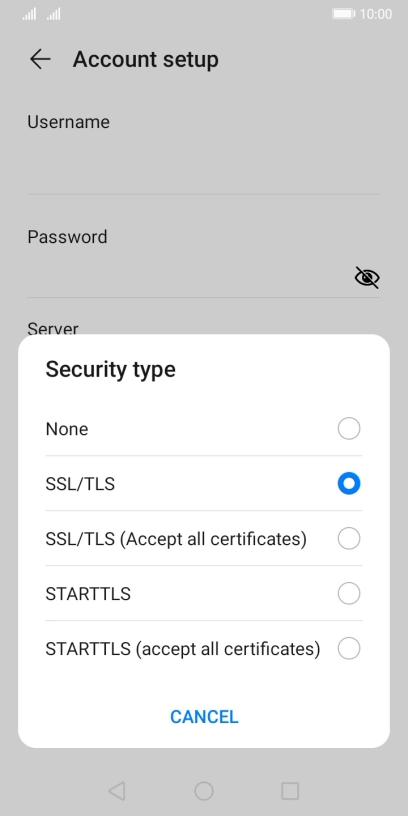Tap the back arrow in Account setup

(40, 59)
